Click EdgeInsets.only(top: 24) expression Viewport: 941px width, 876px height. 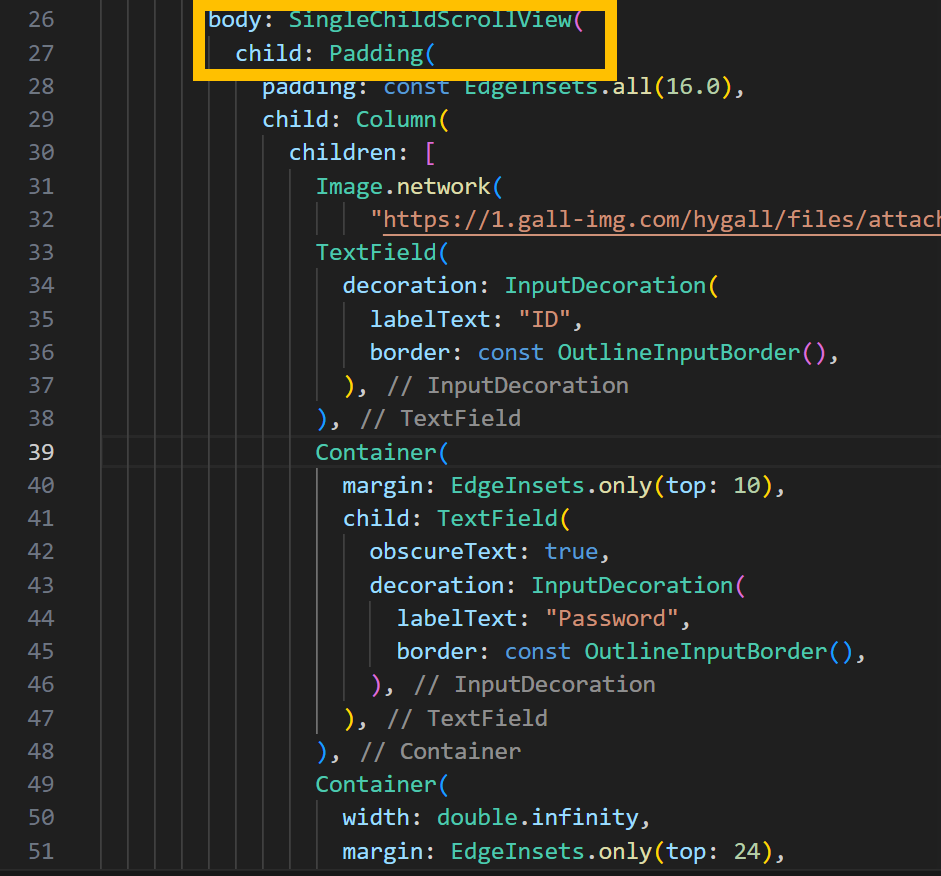point(611,852)
